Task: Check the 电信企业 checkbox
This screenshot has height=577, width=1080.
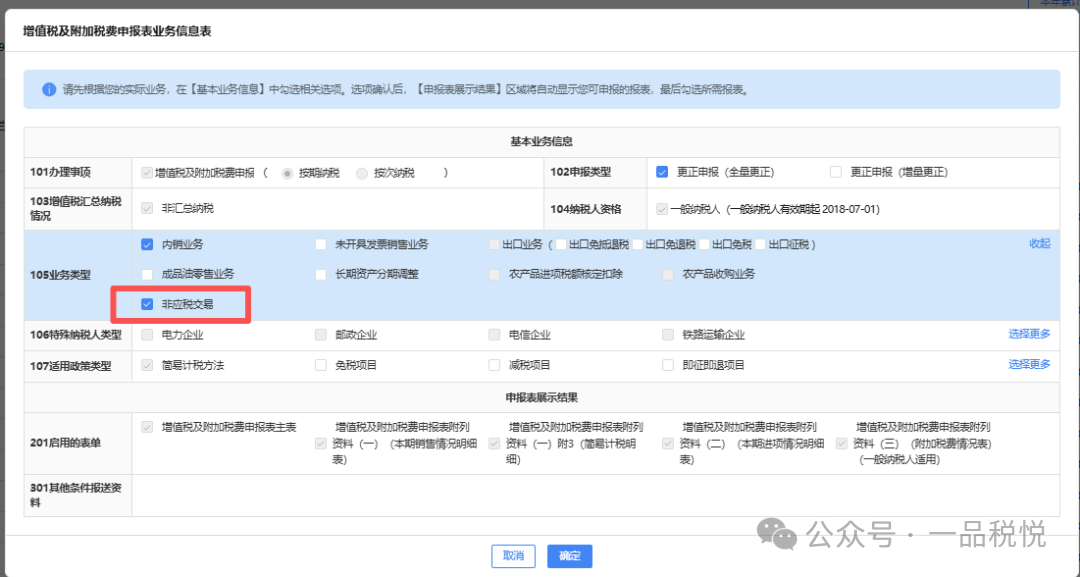Action: point(494,335)
